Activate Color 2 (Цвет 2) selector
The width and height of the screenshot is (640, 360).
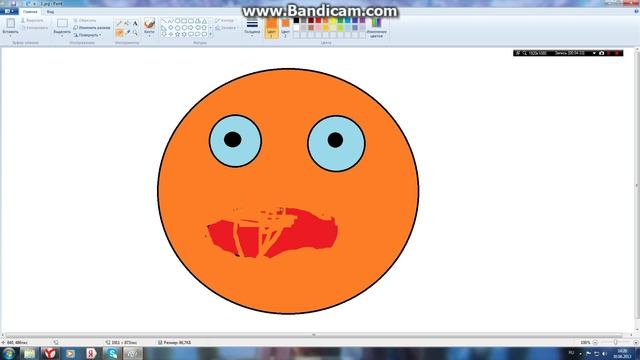click(x=285, y=28)
